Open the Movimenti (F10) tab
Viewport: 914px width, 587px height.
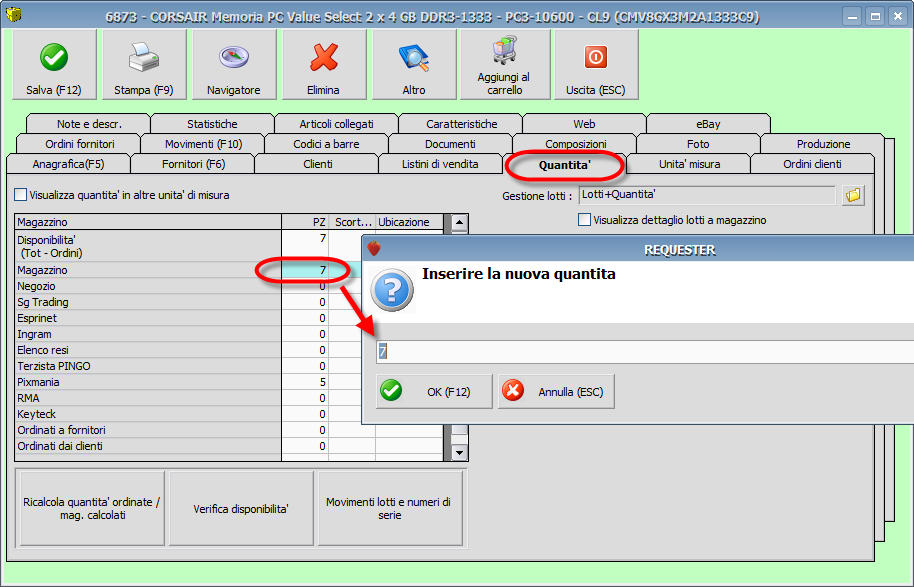pos(203,144)
